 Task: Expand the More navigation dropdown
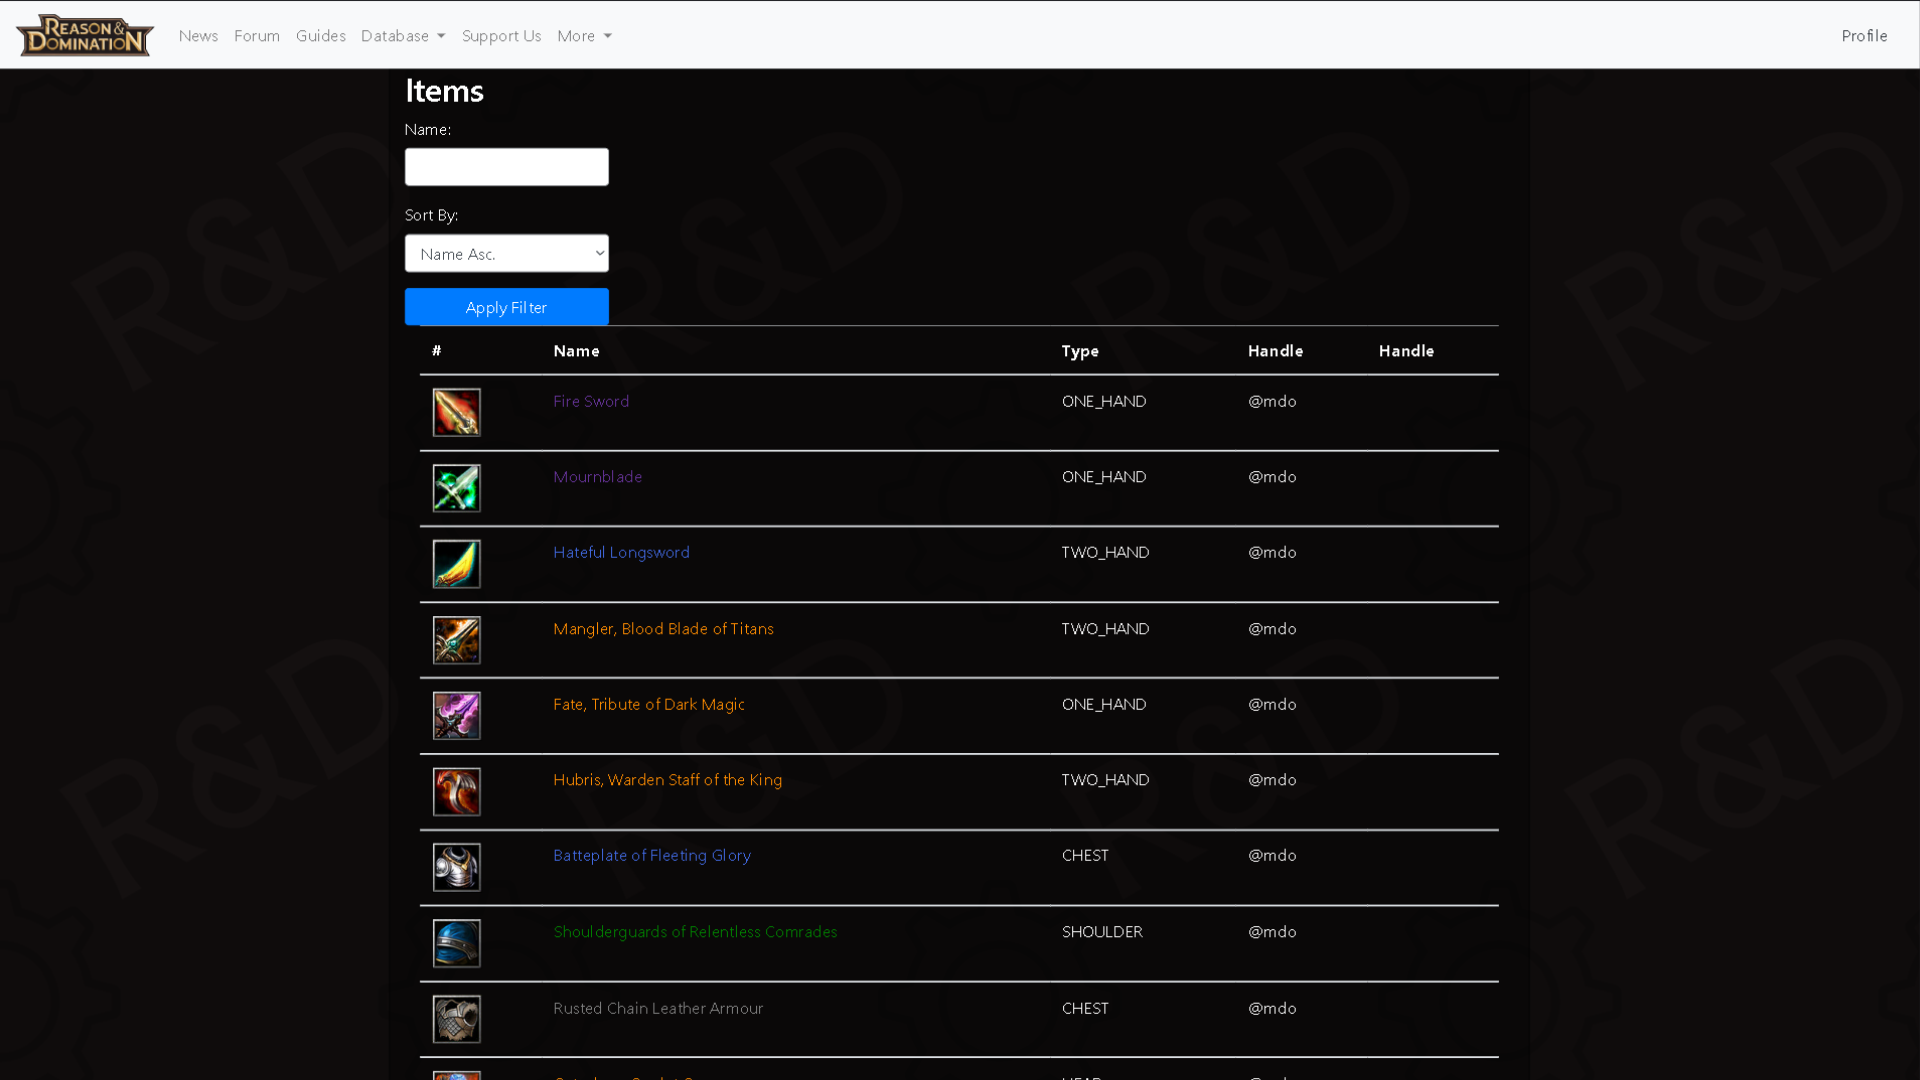[x=584, y=36]
